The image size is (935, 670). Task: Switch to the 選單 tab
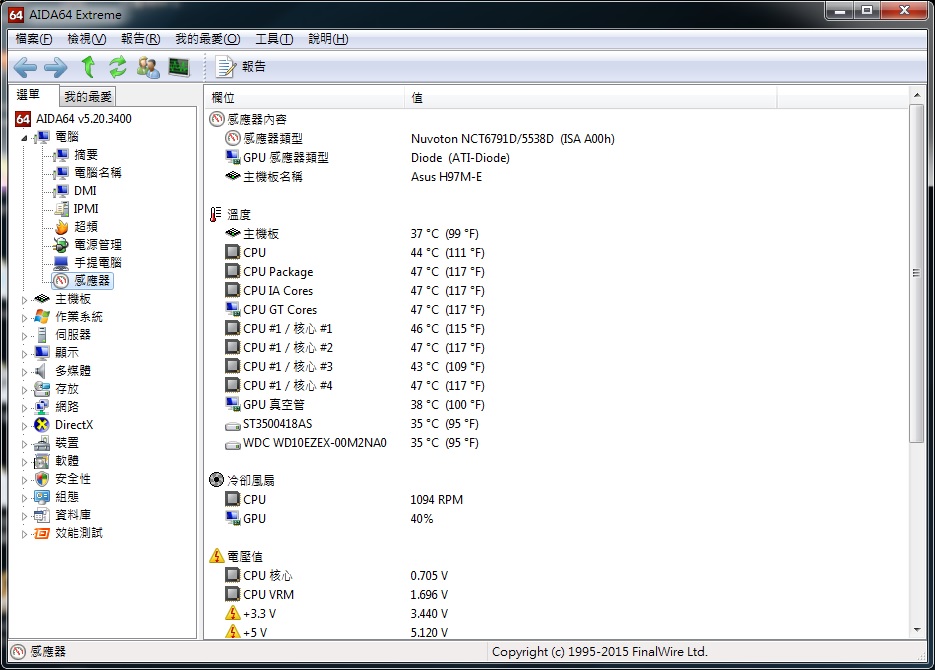[28, 94]
